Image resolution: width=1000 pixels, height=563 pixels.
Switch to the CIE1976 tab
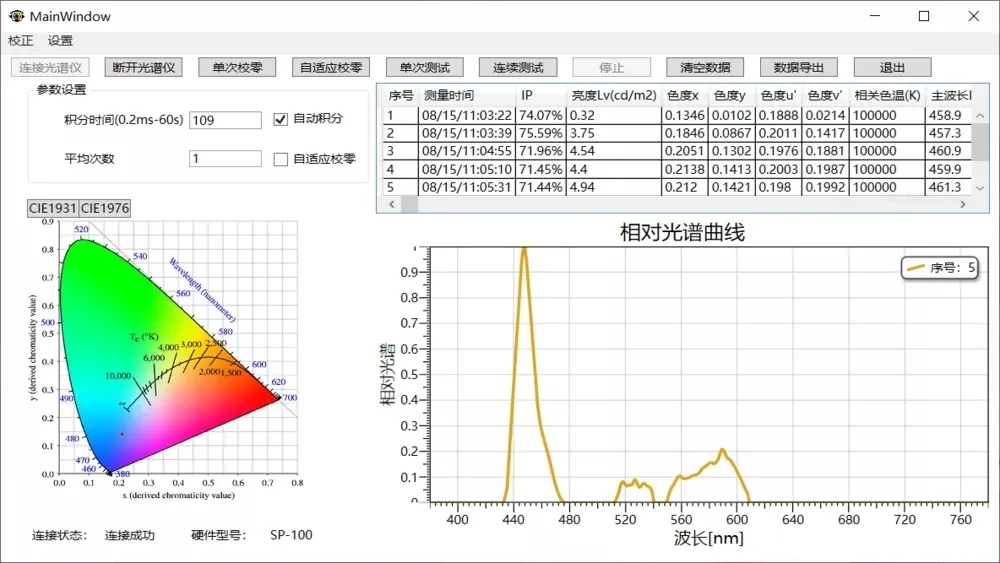104,207
